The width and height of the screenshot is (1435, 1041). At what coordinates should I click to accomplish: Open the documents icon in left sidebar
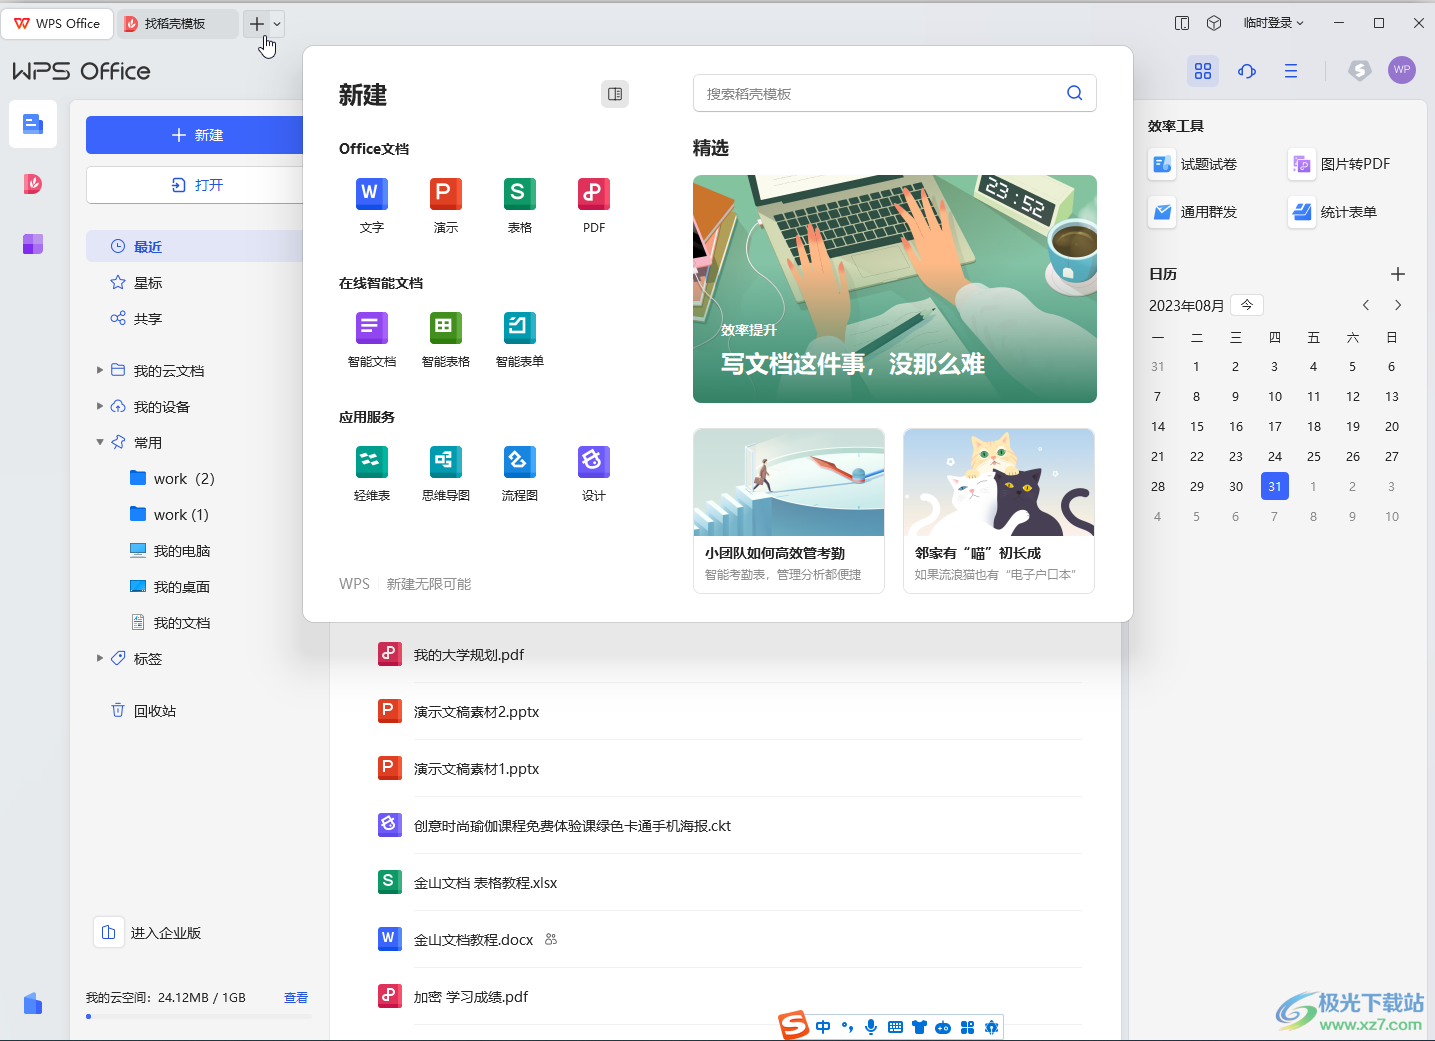33,124
